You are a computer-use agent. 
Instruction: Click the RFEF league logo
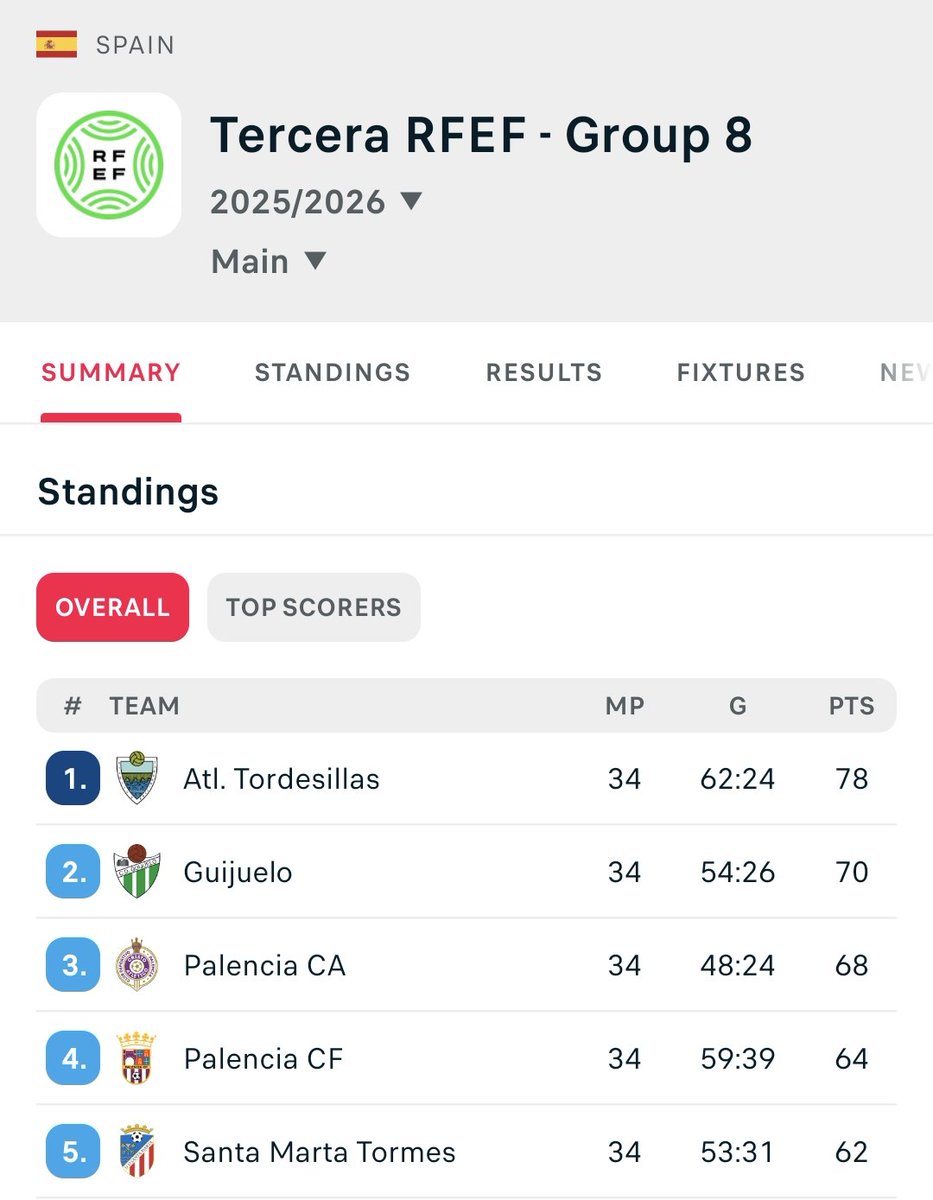(x=109, y=165)
